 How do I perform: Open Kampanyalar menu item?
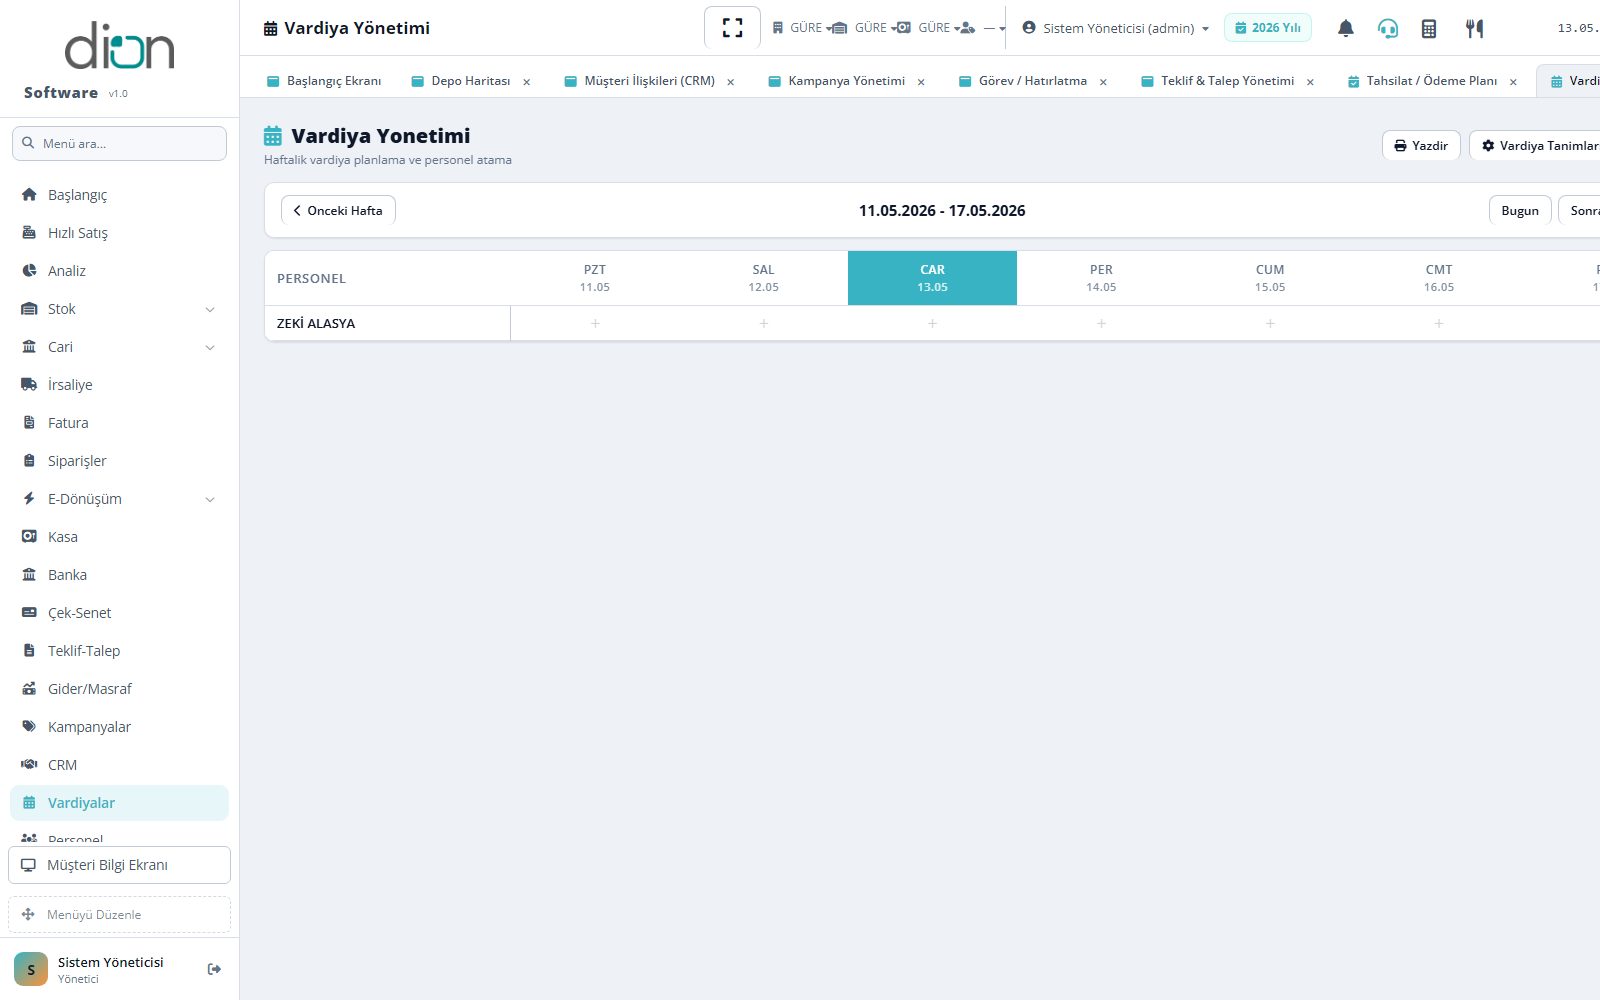point(119,727)
